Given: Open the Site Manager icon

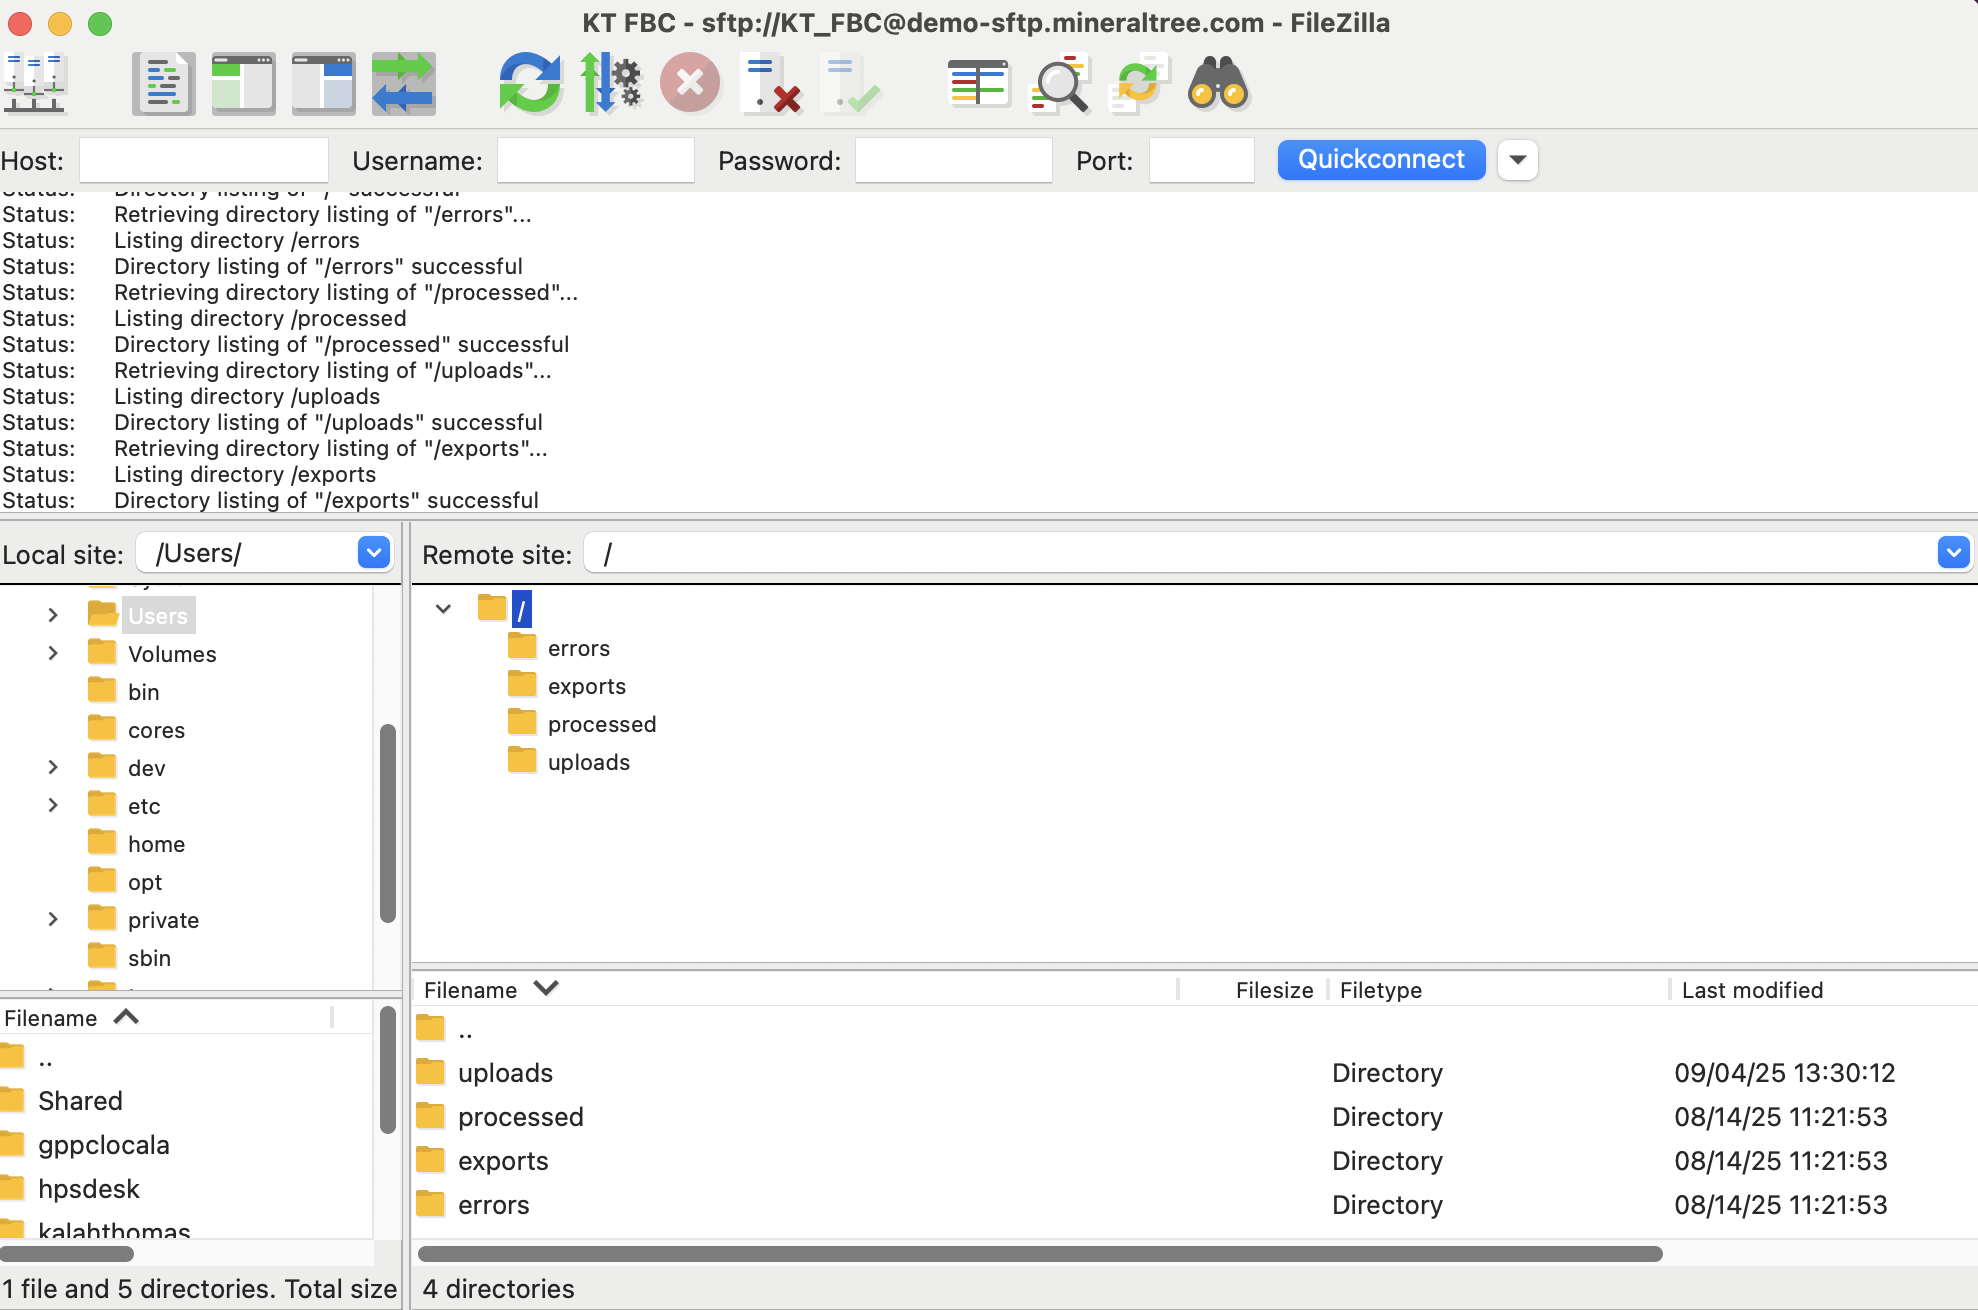Looking at the screenshot, I should [x=35, y=84].
